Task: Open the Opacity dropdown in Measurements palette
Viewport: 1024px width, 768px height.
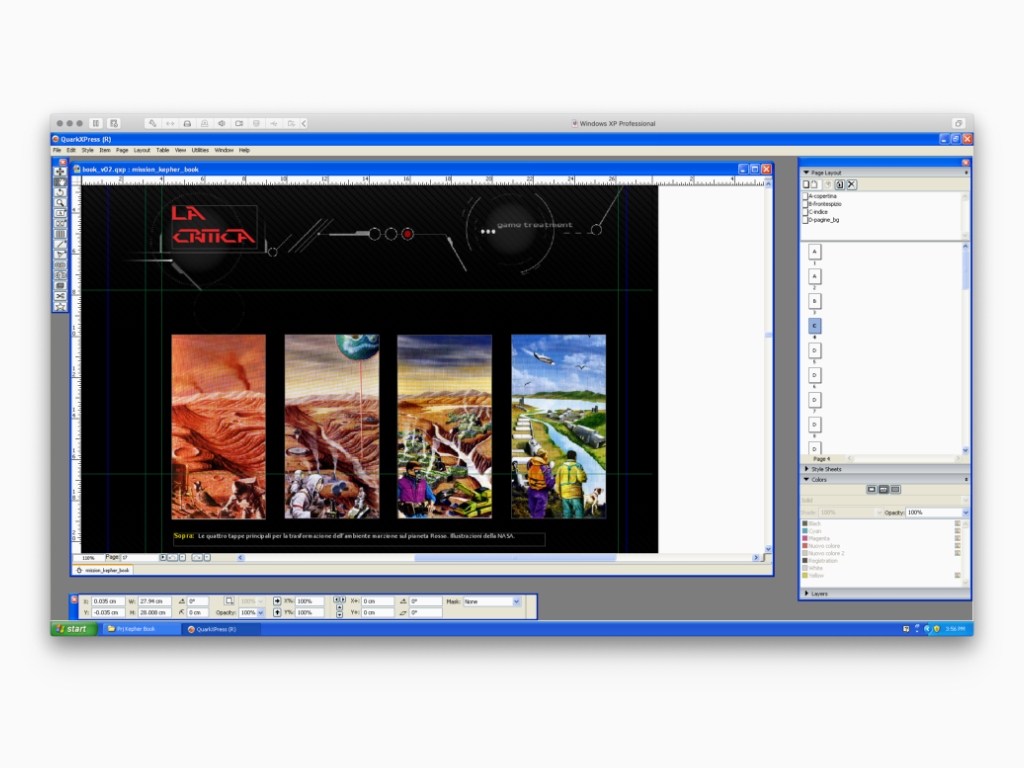Action: pyautogui.click(x=261, y=613)
